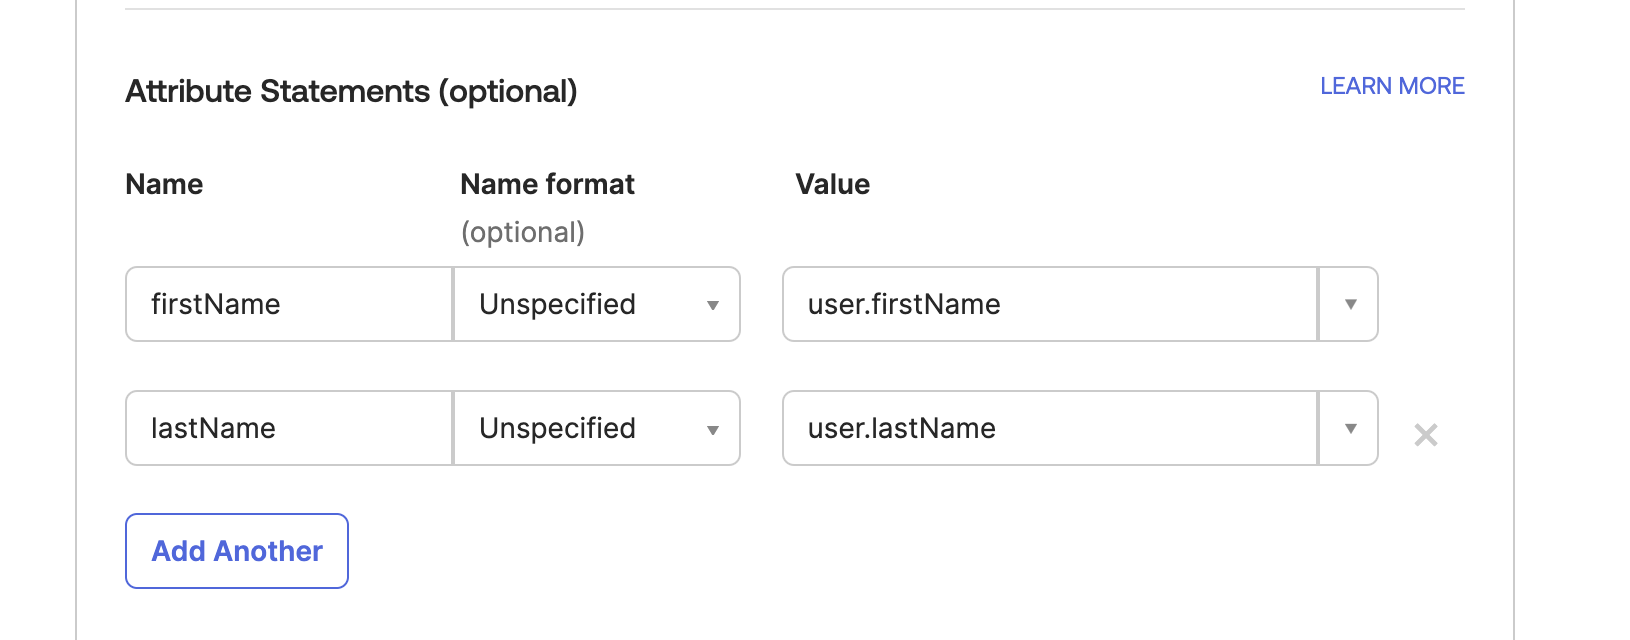Expand the lastName row's Unspecified name format
This screenshot has width=1630, height=640.
tap(597, 428)
